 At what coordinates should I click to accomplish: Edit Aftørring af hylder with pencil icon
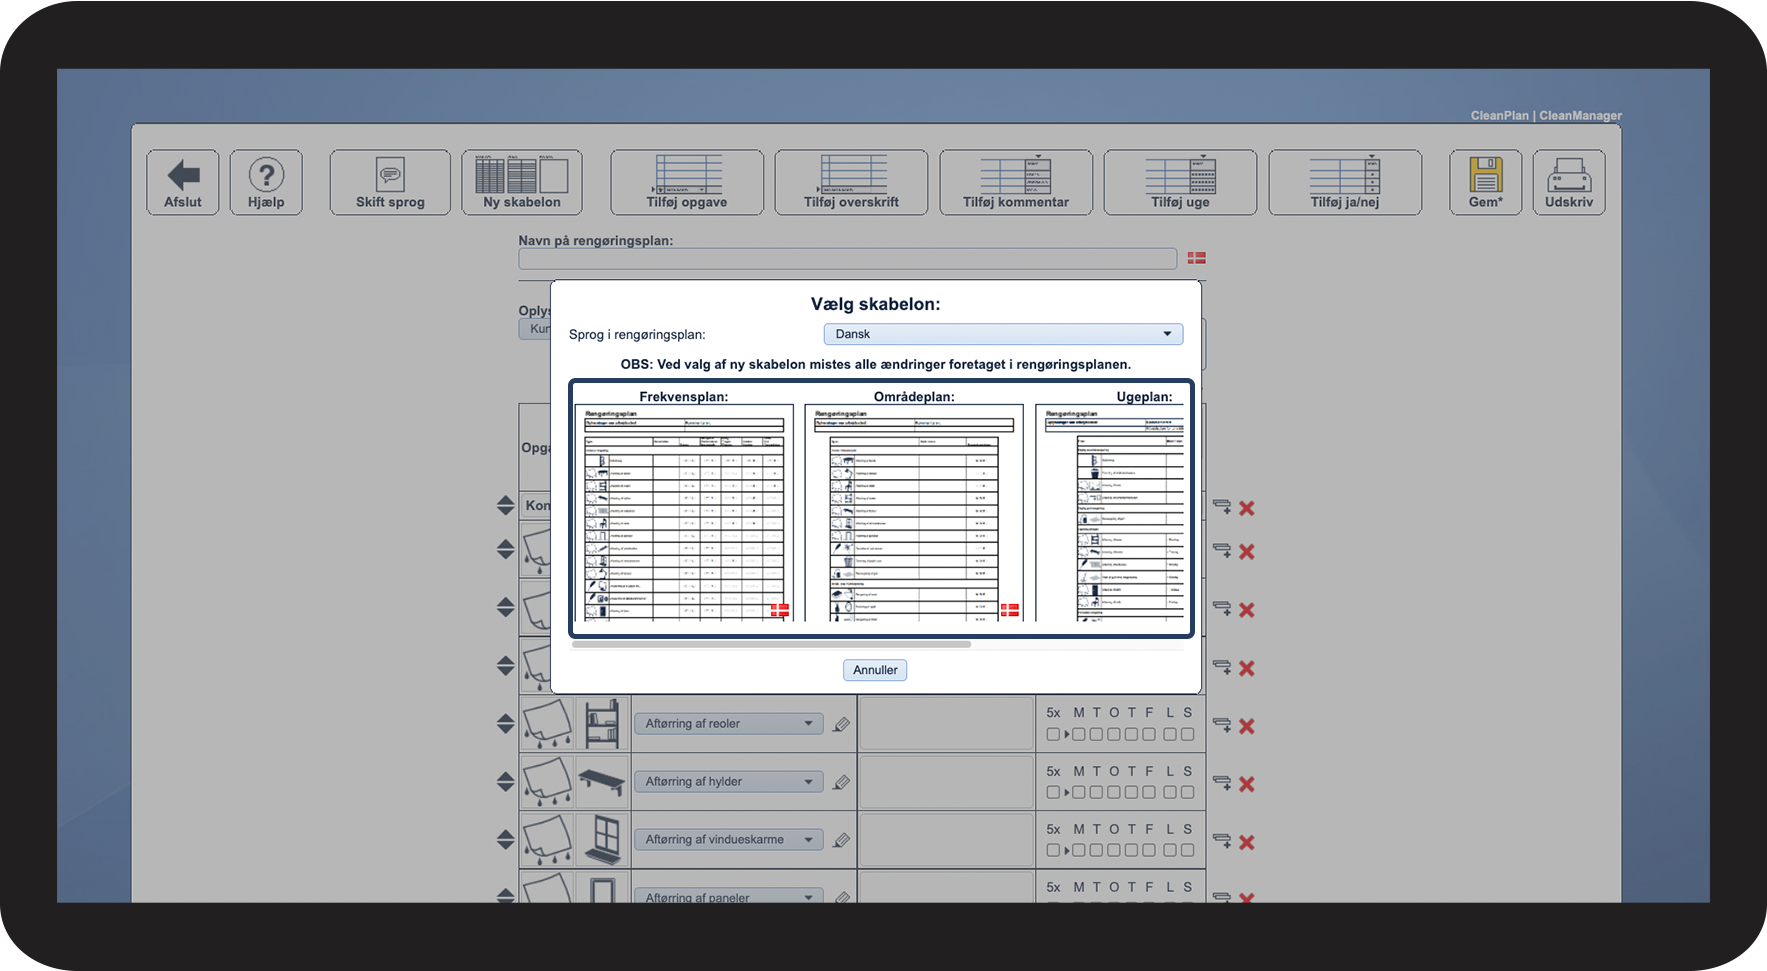pos(842,783)
